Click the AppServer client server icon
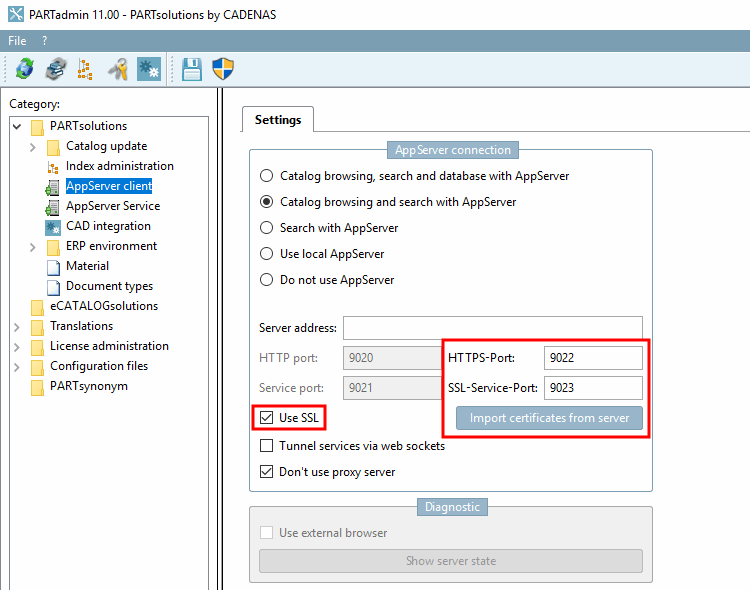Viewport: 750px width, 590px height. click(53, 187)
